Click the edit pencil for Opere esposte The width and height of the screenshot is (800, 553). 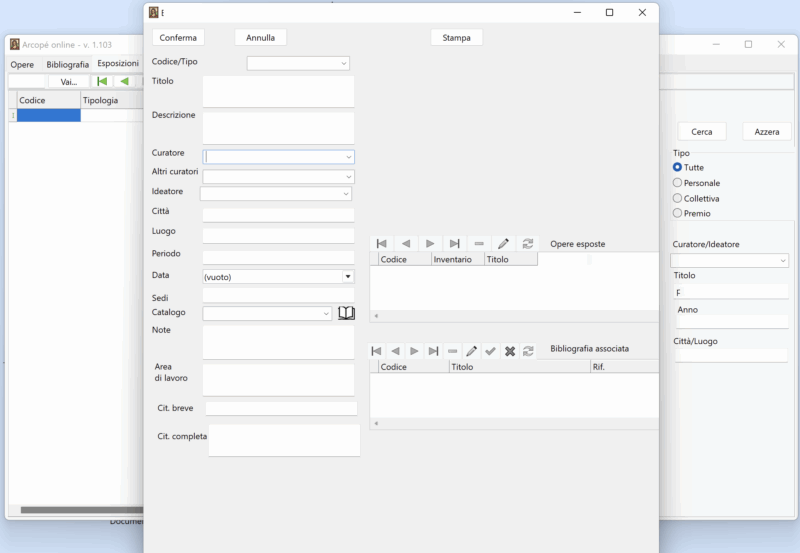pyautogui.click(x=503, y=244)
